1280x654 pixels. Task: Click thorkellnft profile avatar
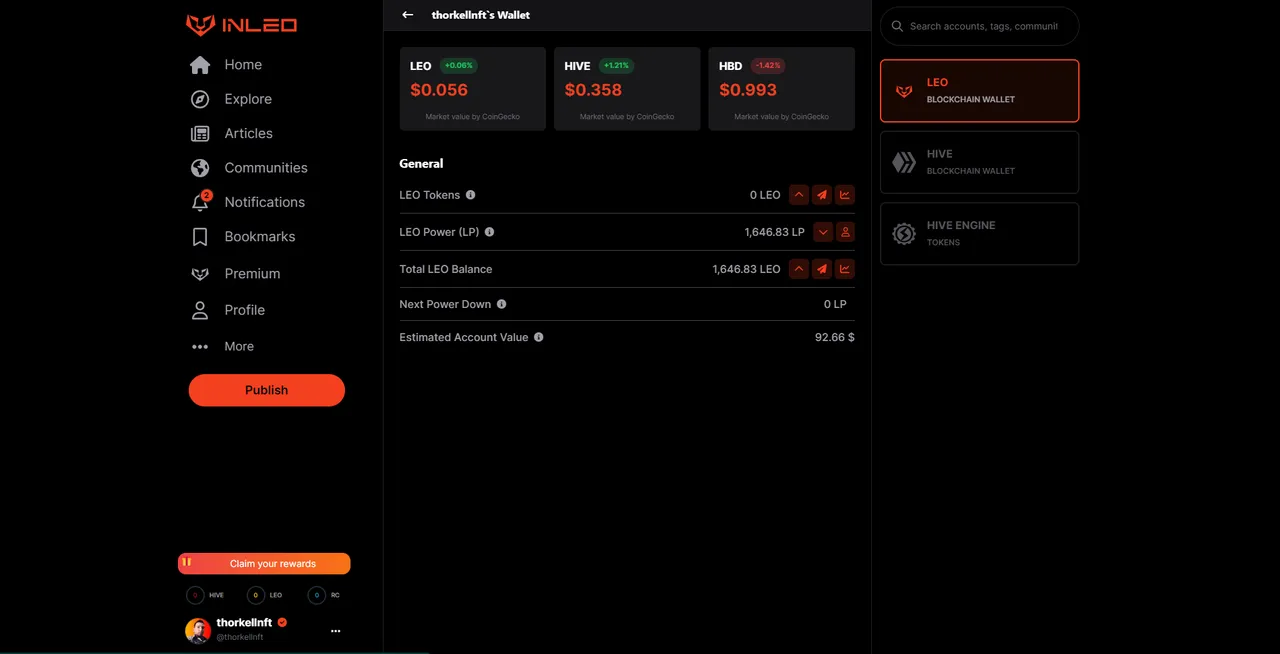coord(198,630)
